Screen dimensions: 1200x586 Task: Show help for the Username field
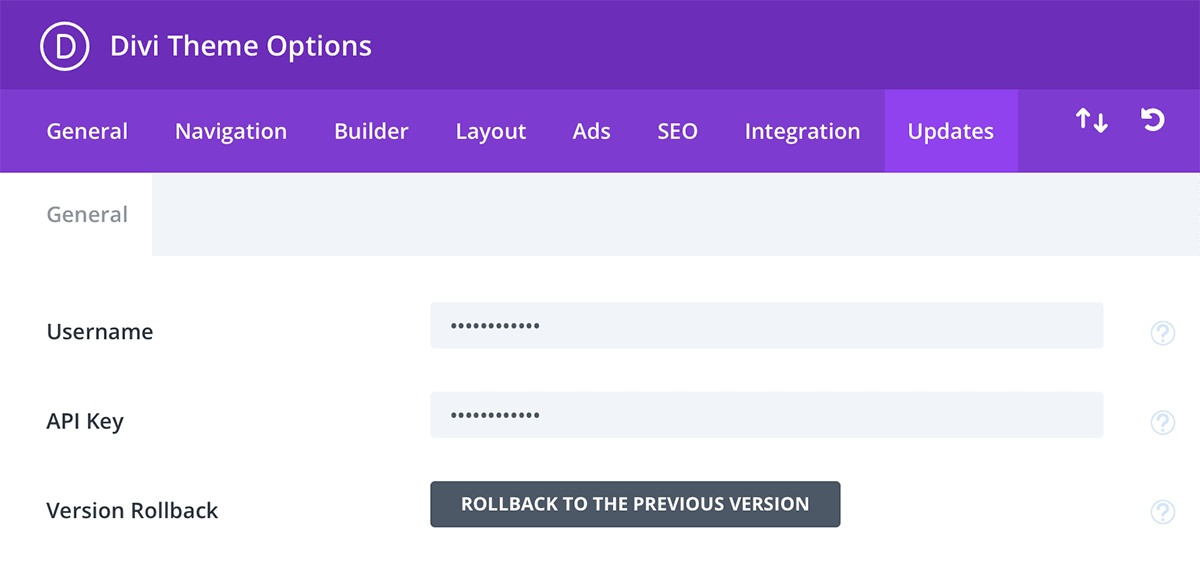point(1162,333)
